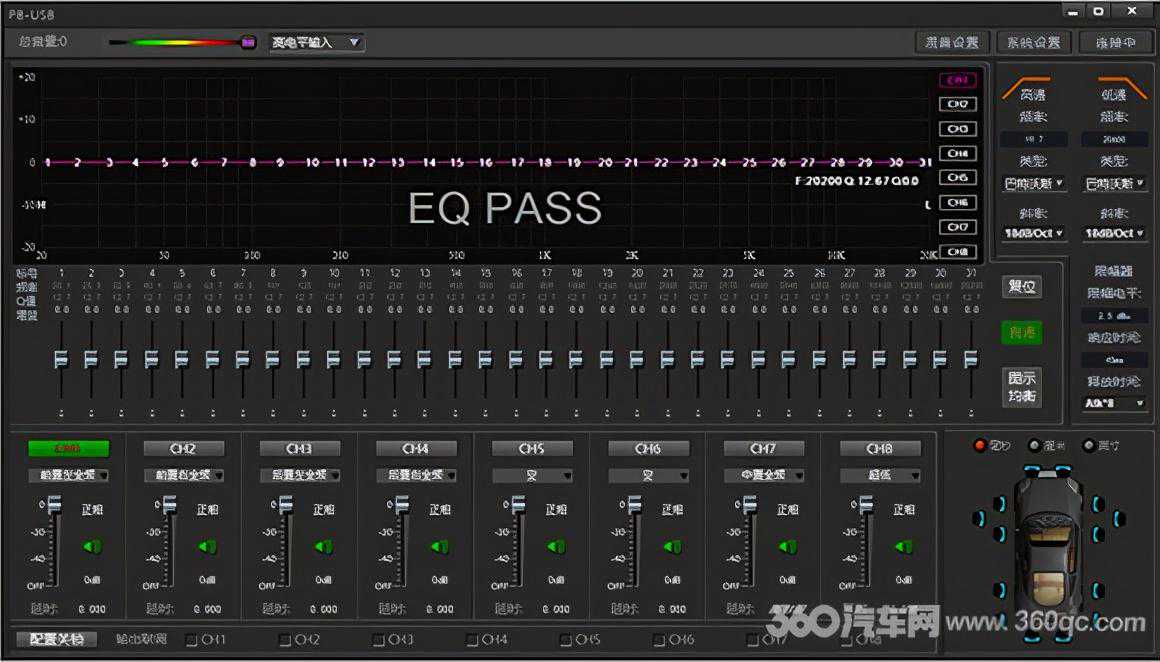Open the input source dropdown at top
Viewport: 1160px width, 662px height.
pos(316,42)
